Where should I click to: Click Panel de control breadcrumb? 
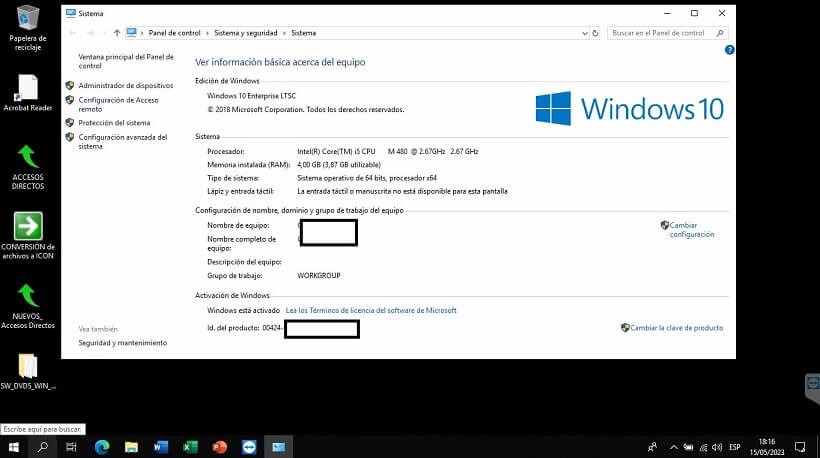pyautogui.click(x=174, y=33)
